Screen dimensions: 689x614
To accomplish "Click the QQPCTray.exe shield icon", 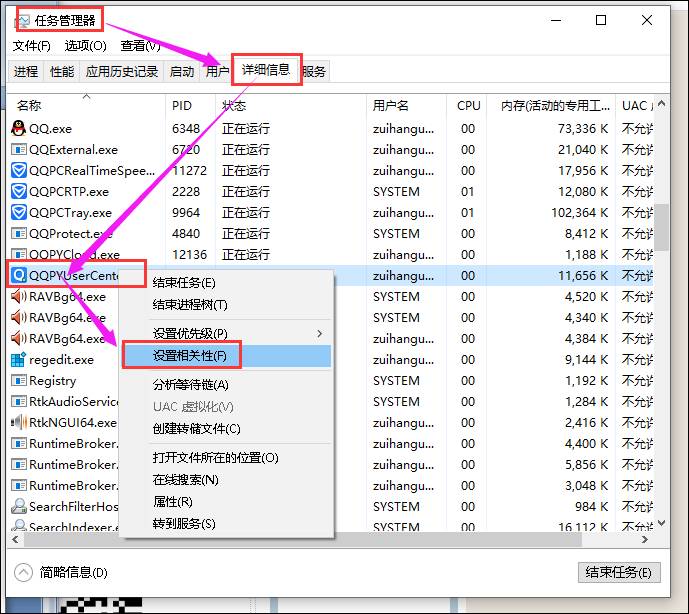I will 18,212.
